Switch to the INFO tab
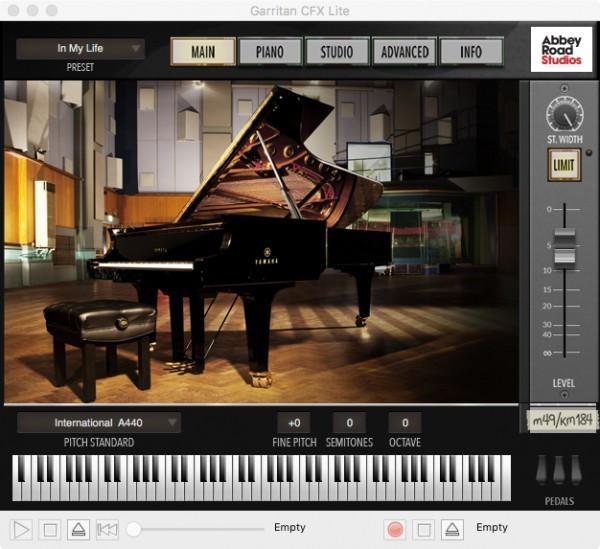The width and height of the screenshot is (600, 549). point(471,52)
